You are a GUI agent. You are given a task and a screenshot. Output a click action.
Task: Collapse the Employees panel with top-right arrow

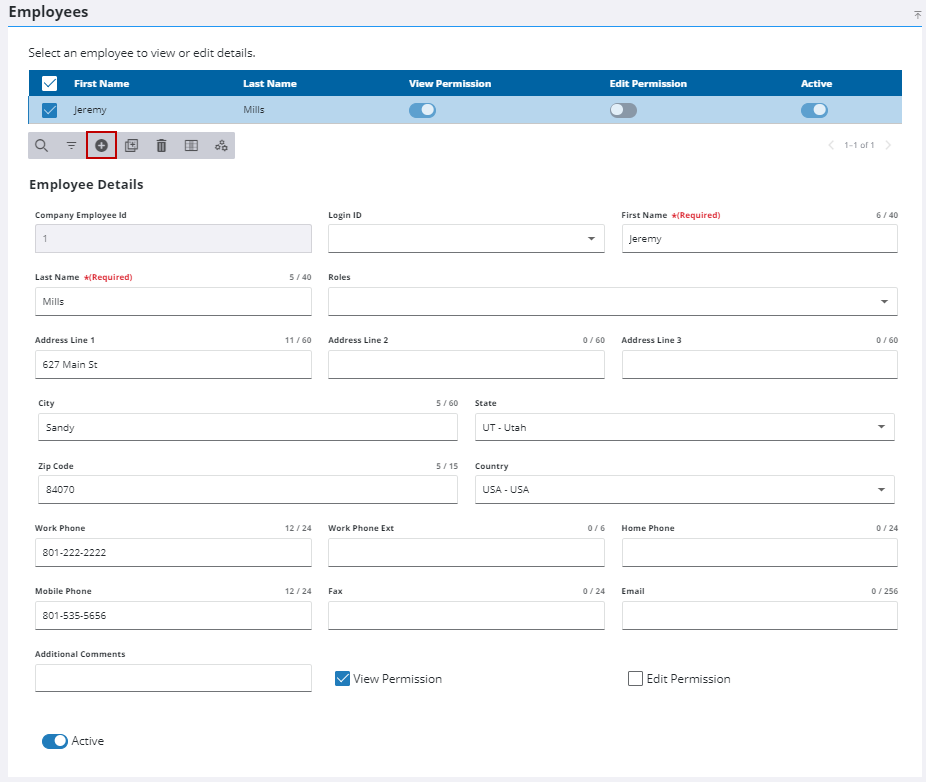(x=917, y=15)
